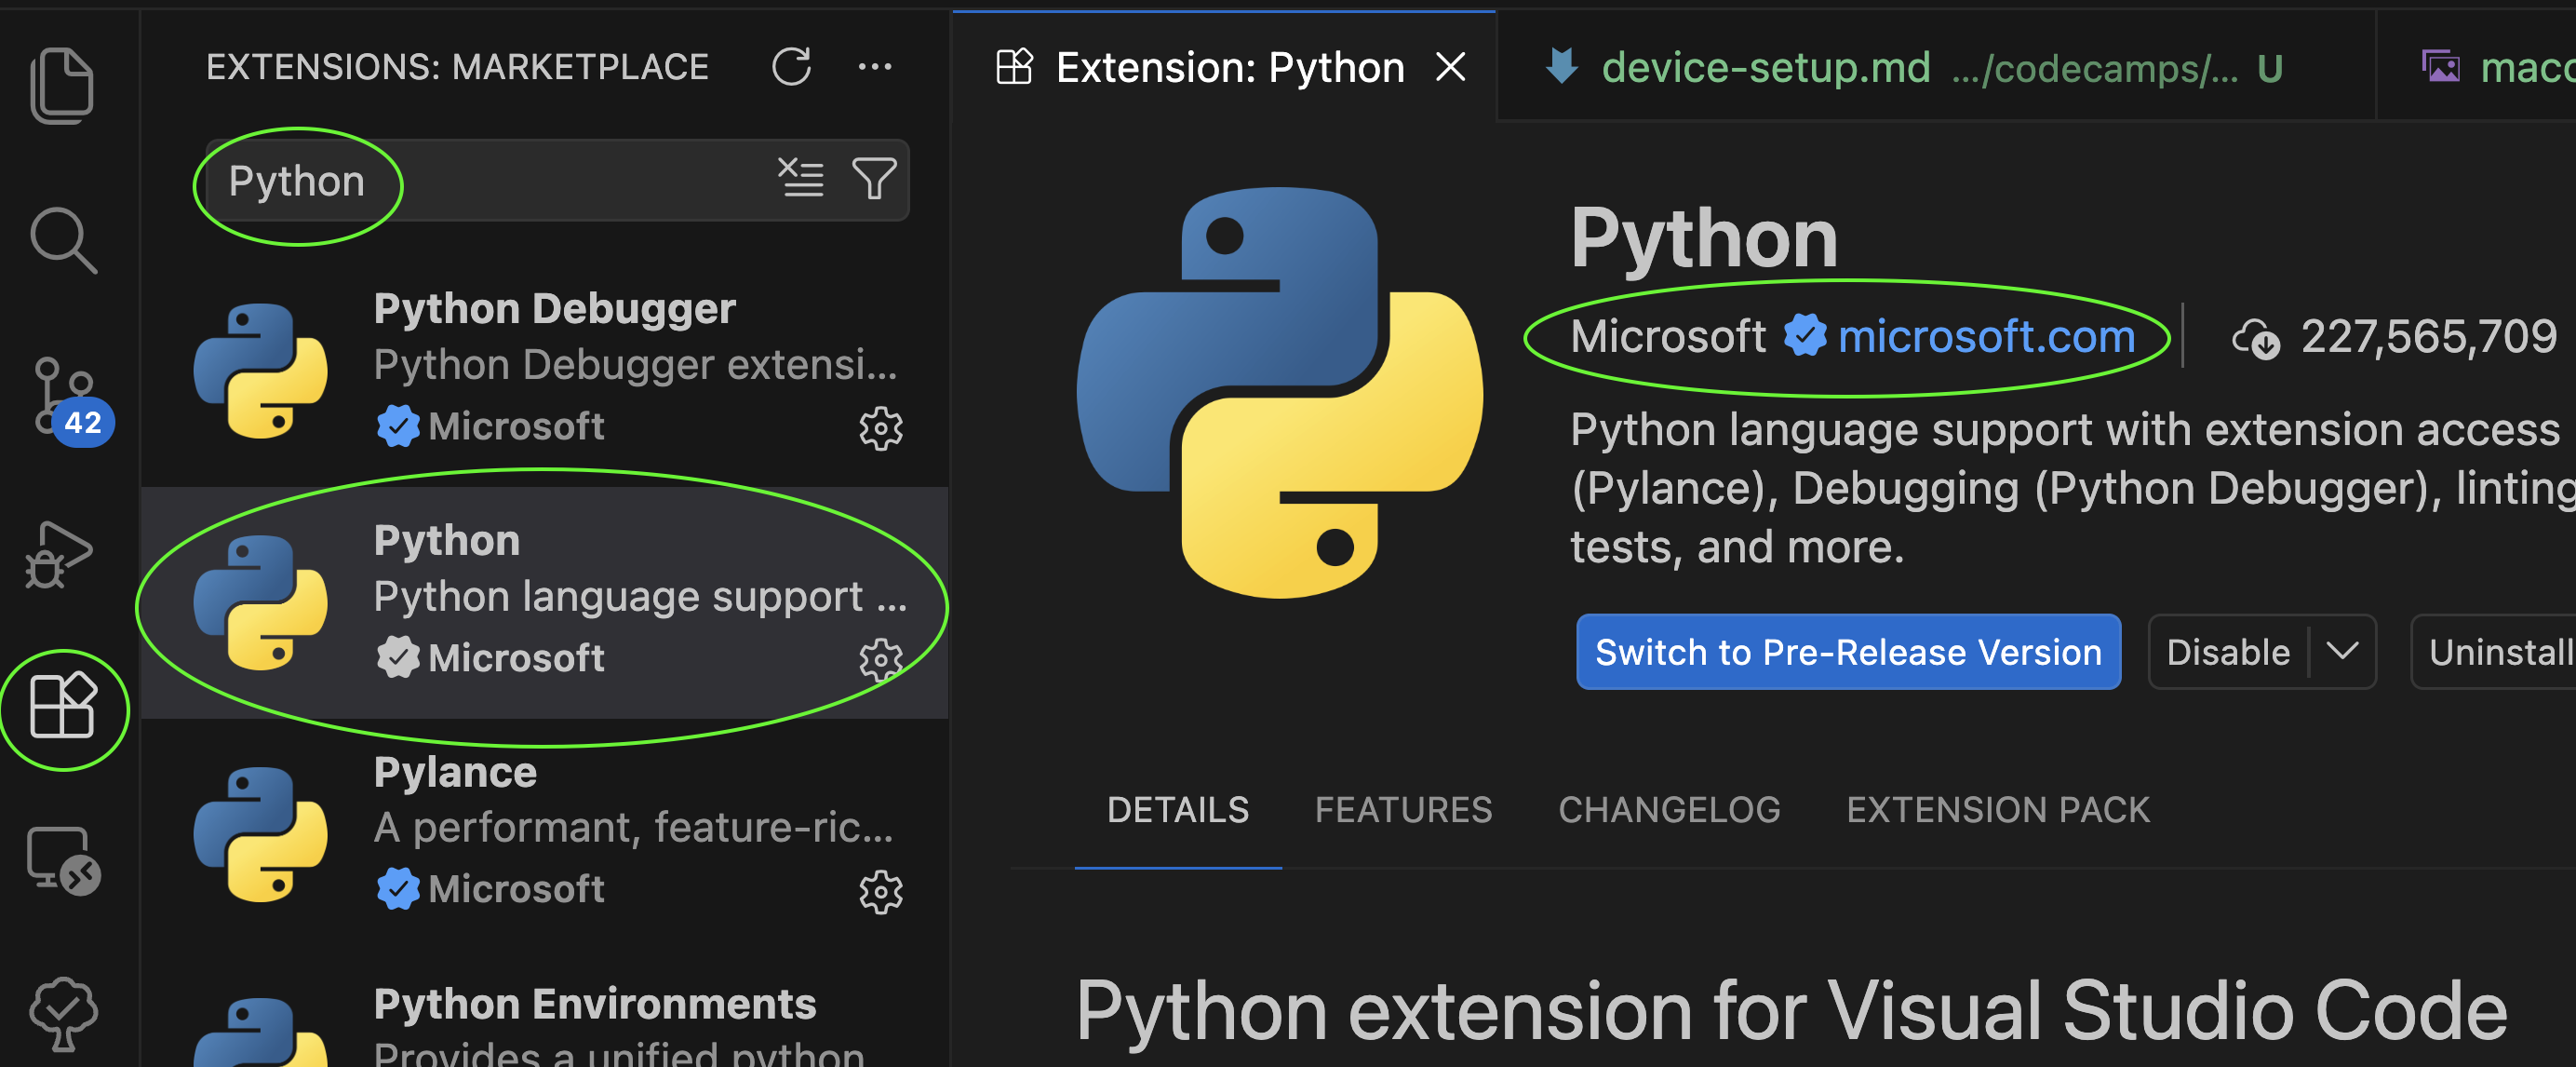Click the large Python logo in details page
Screen dimensions: 2576x1067
point(1280,392)
